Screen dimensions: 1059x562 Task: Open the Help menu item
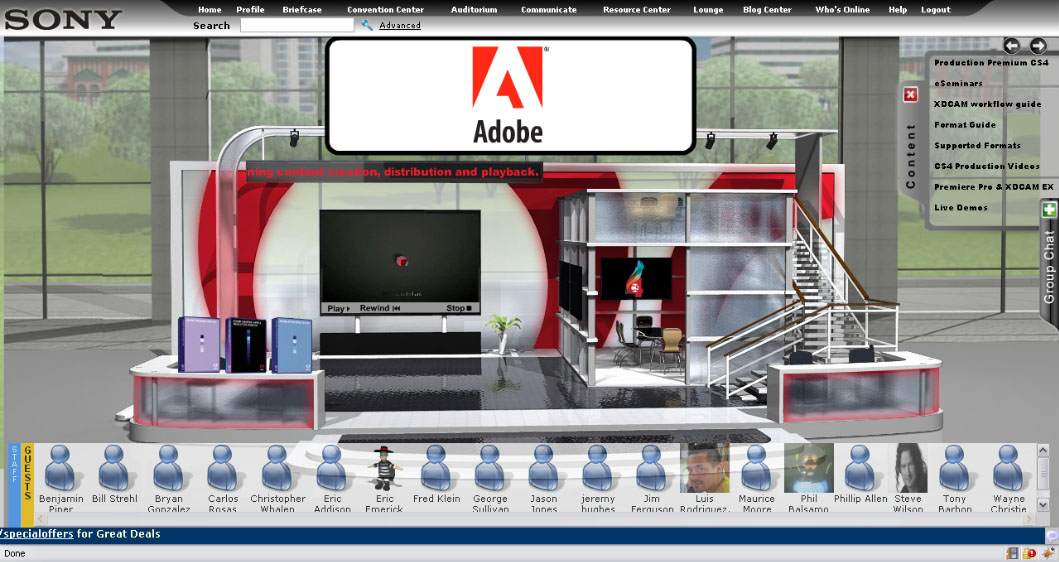pos(898,9)
